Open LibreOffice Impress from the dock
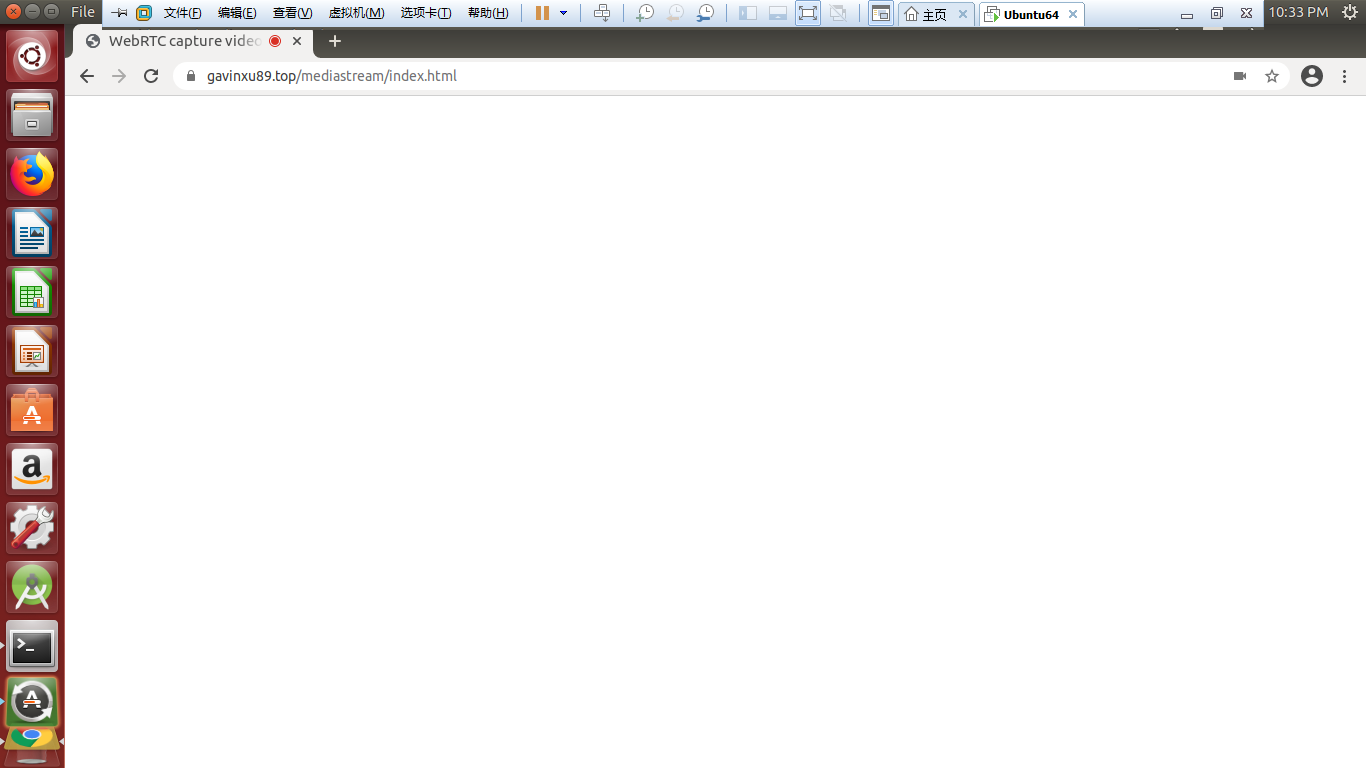The image size is (1366, 768). tap(33, 351)
